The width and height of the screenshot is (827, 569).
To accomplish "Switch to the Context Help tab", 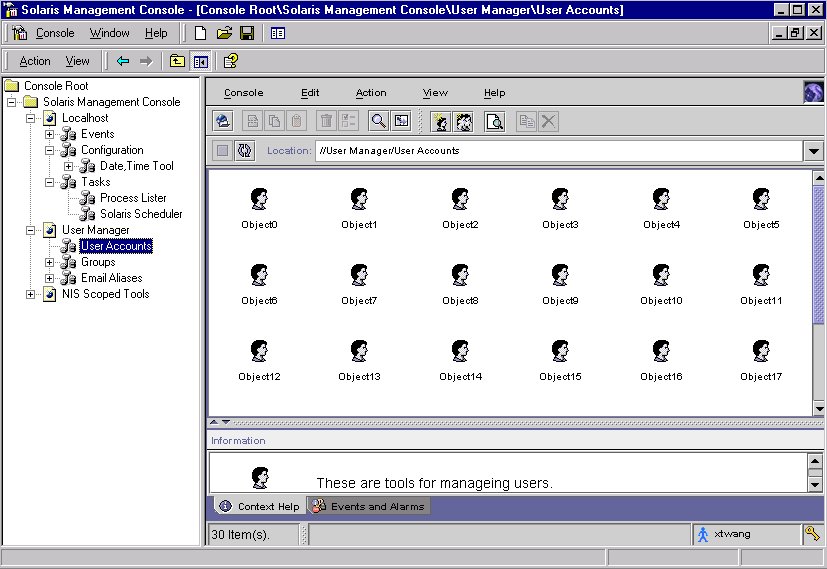I will point(260,506).
